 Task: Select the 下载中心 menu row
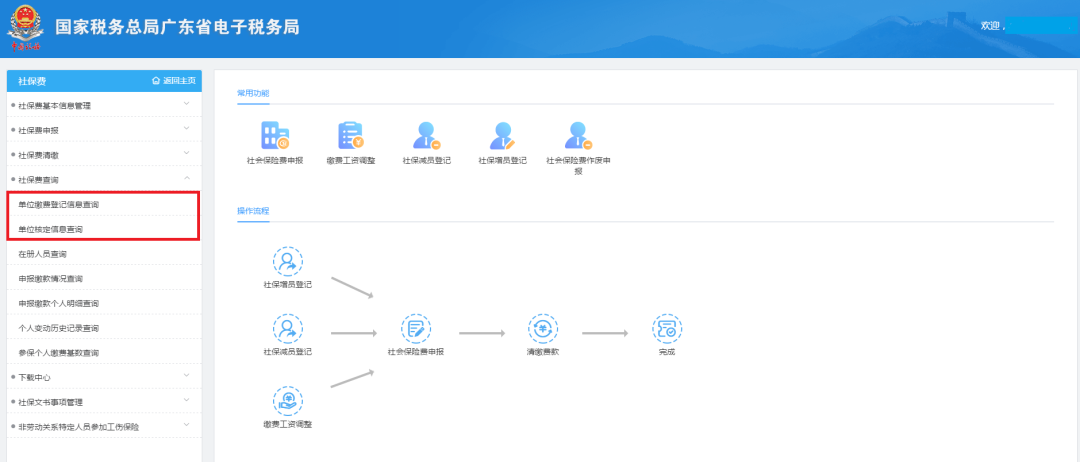pyautogui.click(x=104, y=377)
